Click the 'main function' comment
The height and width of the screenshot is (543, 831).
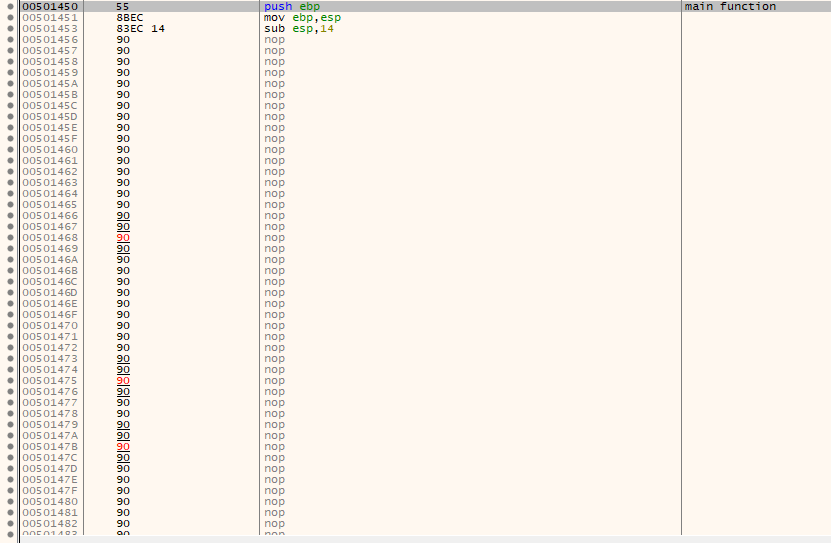[730, 6]
